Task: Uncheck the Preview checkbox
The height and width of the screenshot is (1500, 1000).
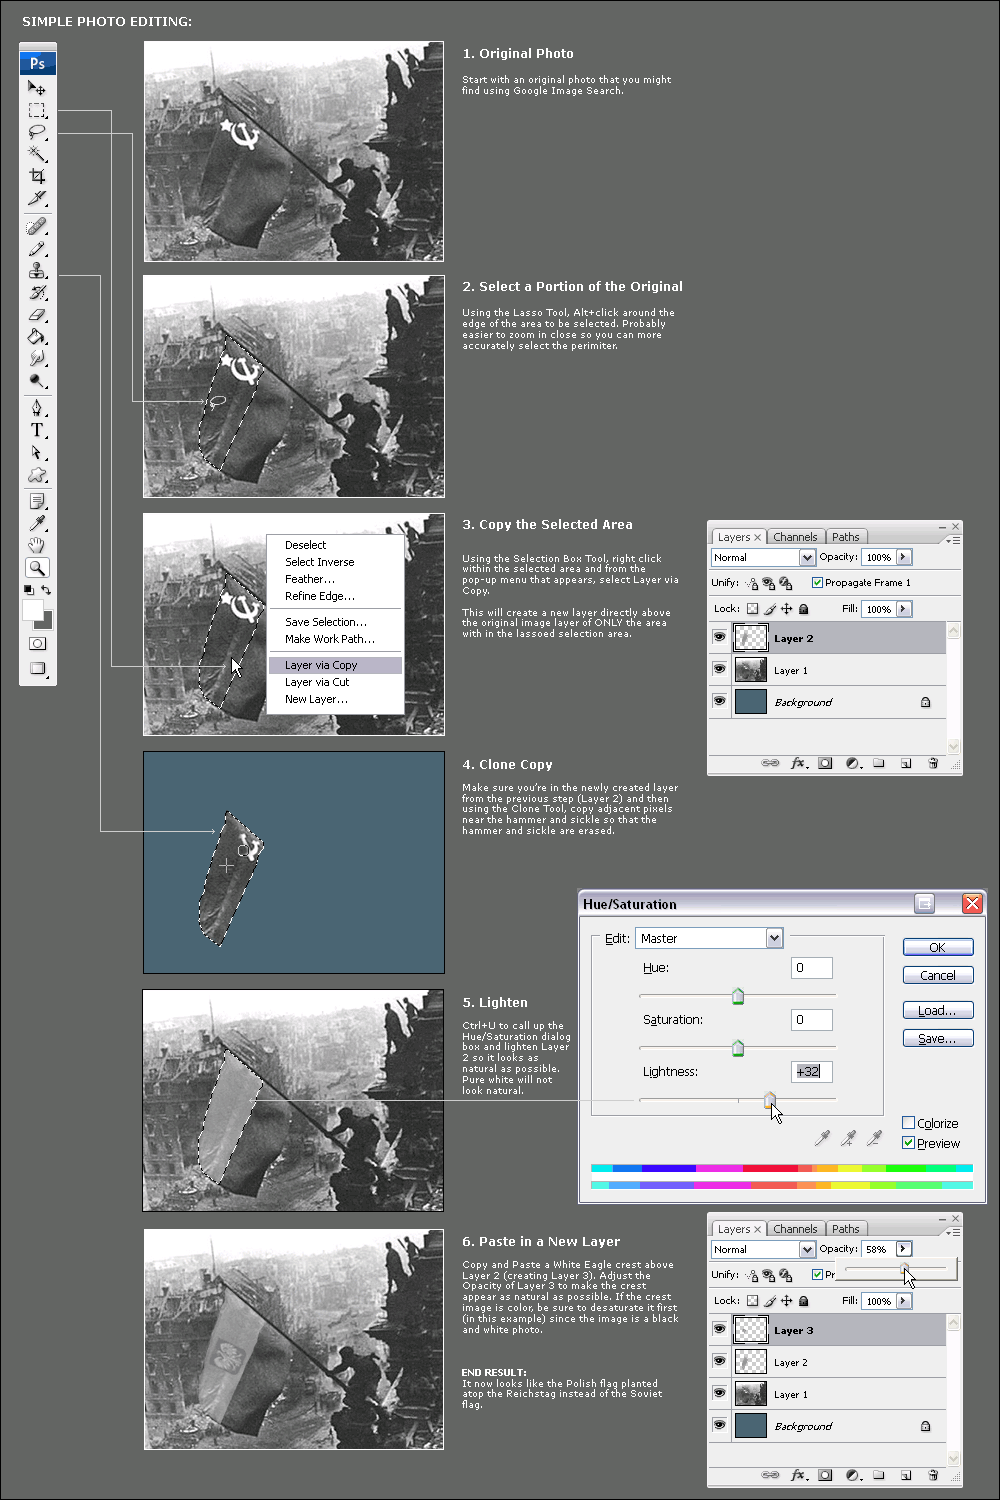Action: (908, 1143)
